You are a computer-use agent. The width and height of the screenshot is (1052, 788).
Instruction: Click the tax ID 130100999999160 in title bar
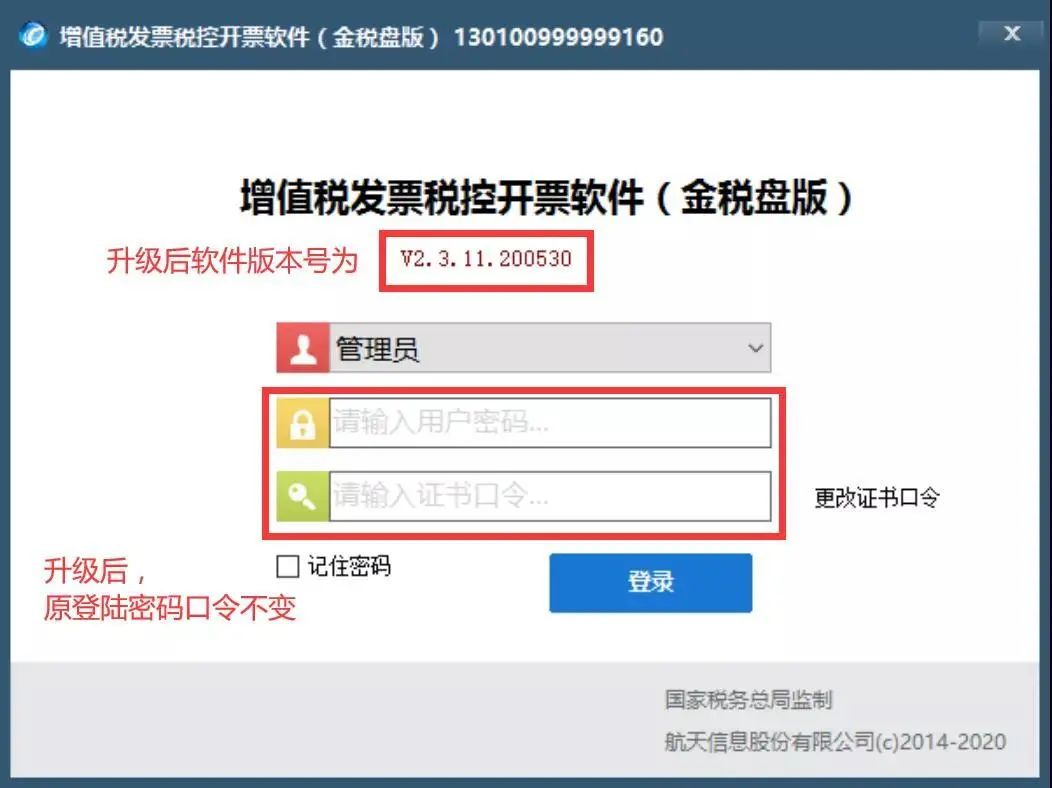pyautogui.click(x=558, y=37)
